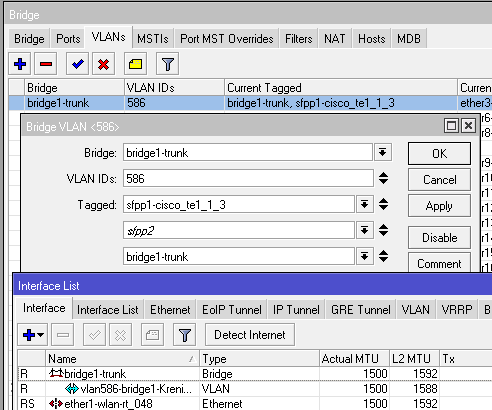Open filter in Interface List toolbar
The height and width of the screenshot is (410, 492).
(x=184, y=335)
